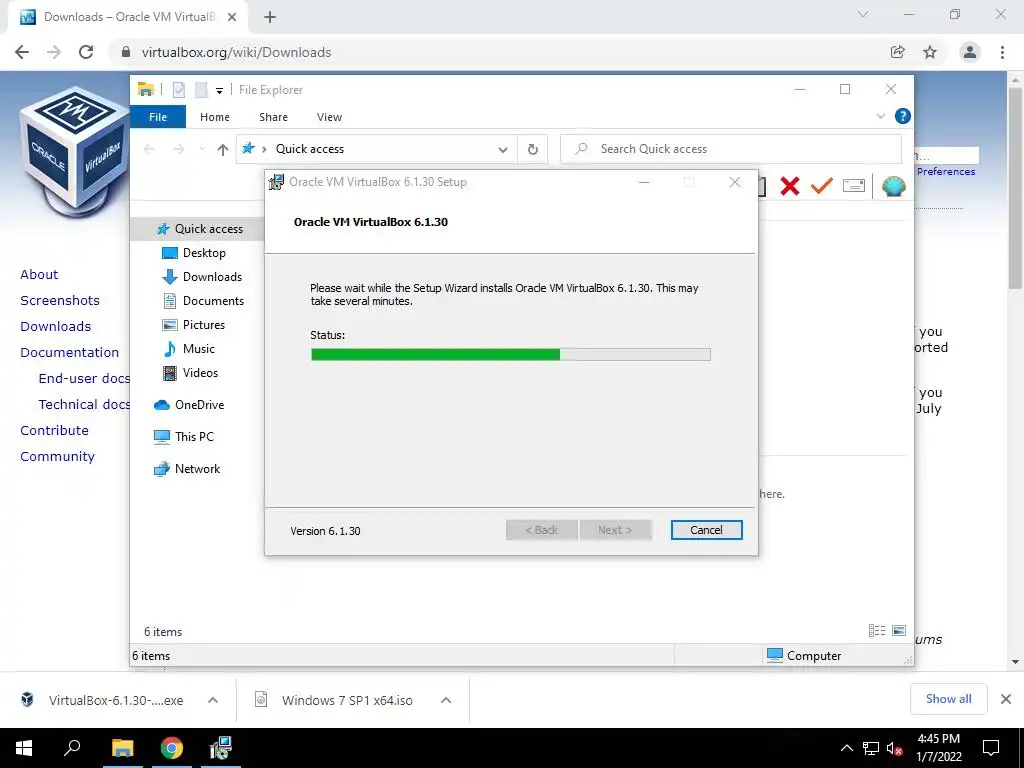1024x768 pixels.
Task: Open the Windows Start menu
Action: coord(24,748)
